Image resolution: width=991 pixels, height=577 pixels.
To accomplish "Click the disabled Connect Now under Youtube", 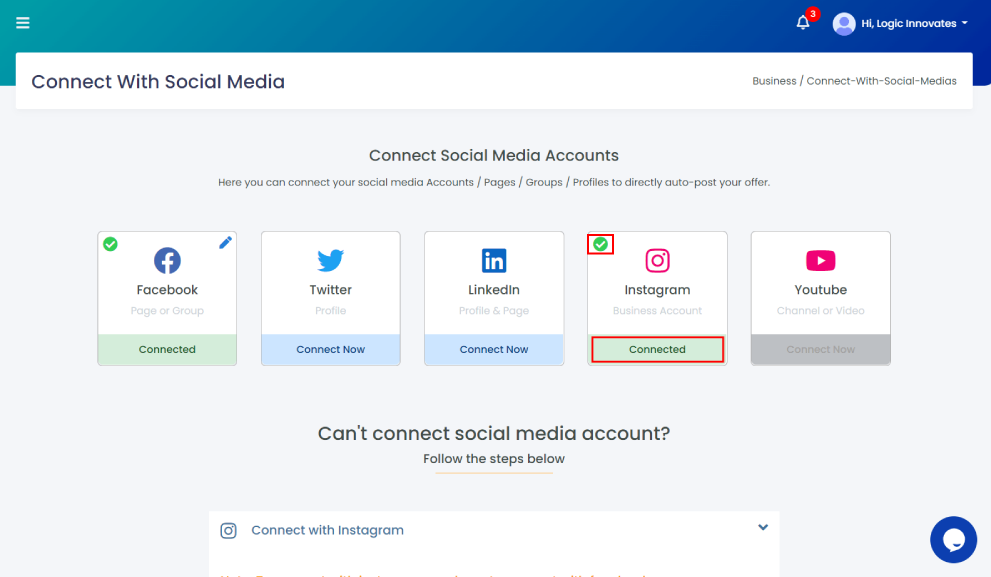I will click(821, 349).
